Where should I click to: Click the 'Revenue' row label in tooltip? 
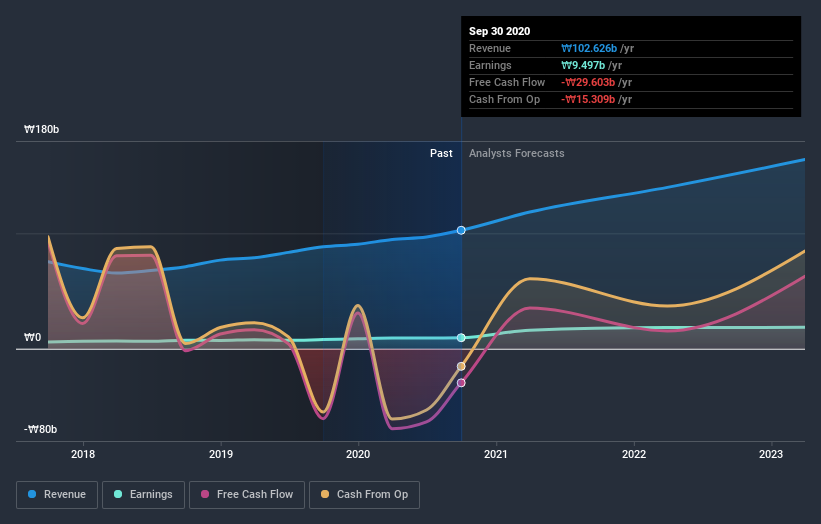[x=490, y=48]
